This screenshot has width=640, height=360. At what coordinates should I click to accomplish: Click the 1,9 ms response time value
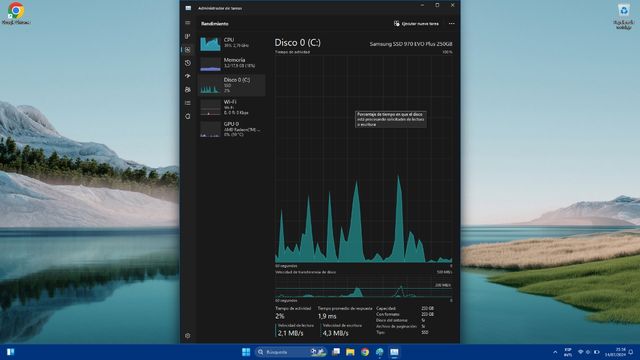point(327,316)
